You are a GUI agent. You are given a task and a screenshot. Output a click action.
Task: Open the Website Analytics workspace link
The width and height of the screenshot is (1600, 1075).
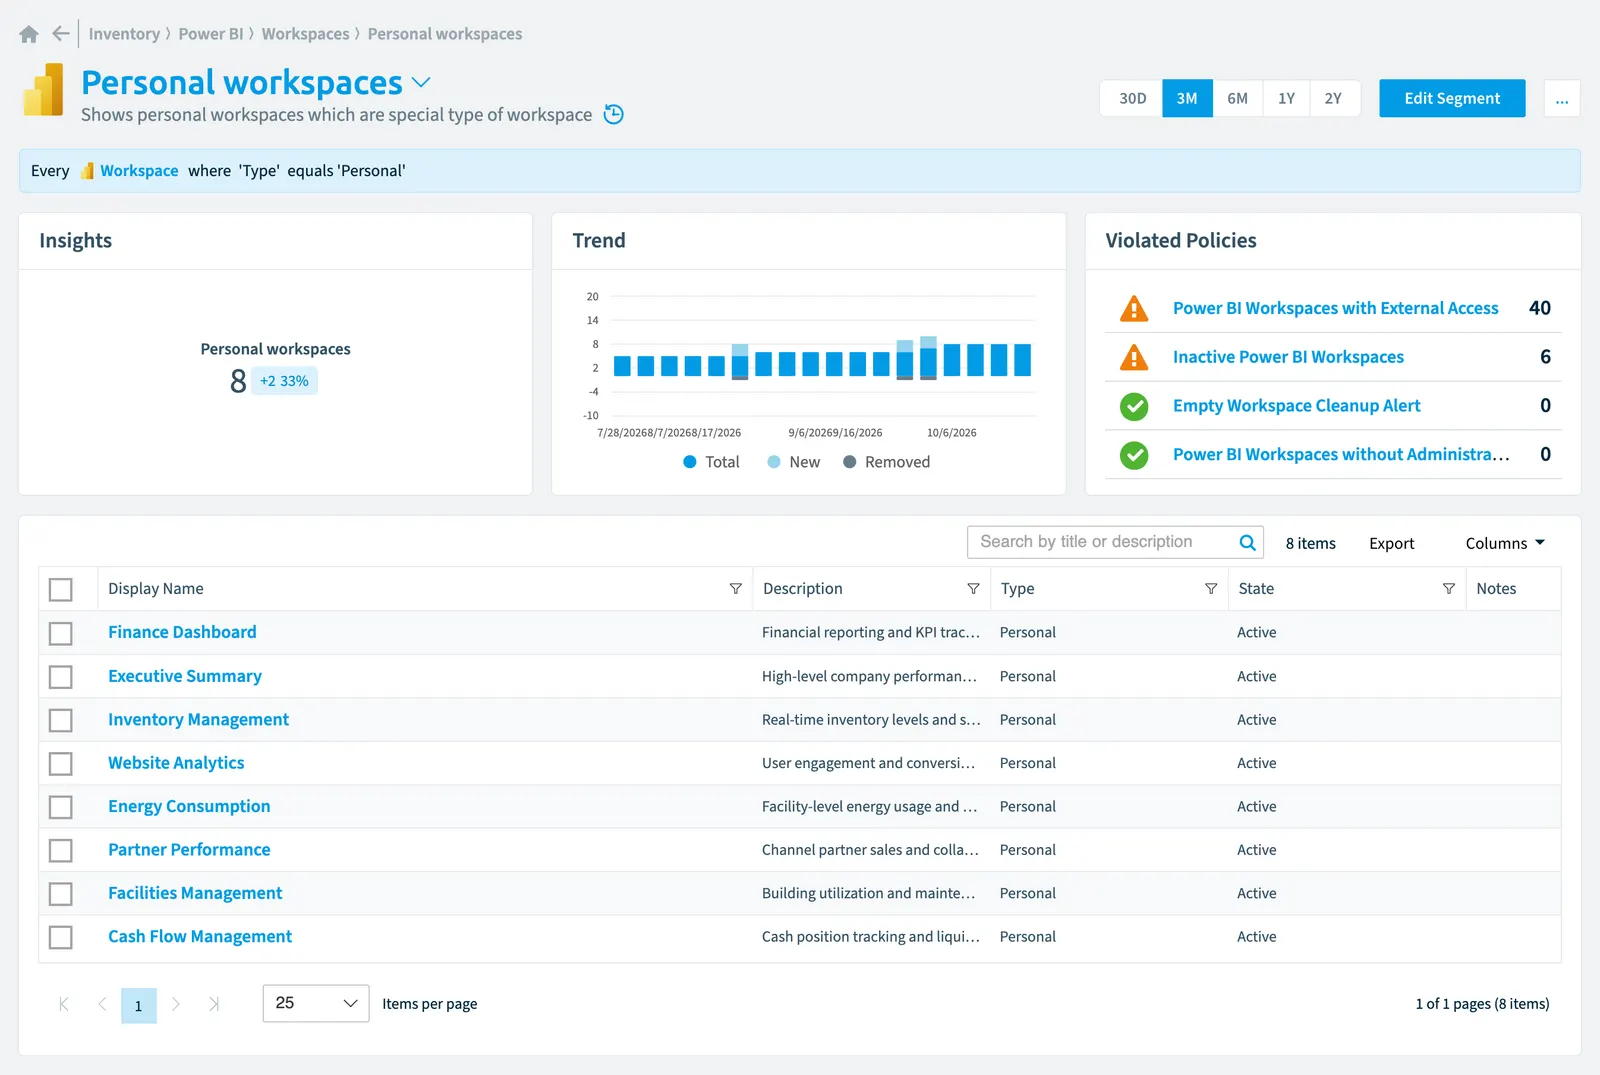(x=176, y=763)
